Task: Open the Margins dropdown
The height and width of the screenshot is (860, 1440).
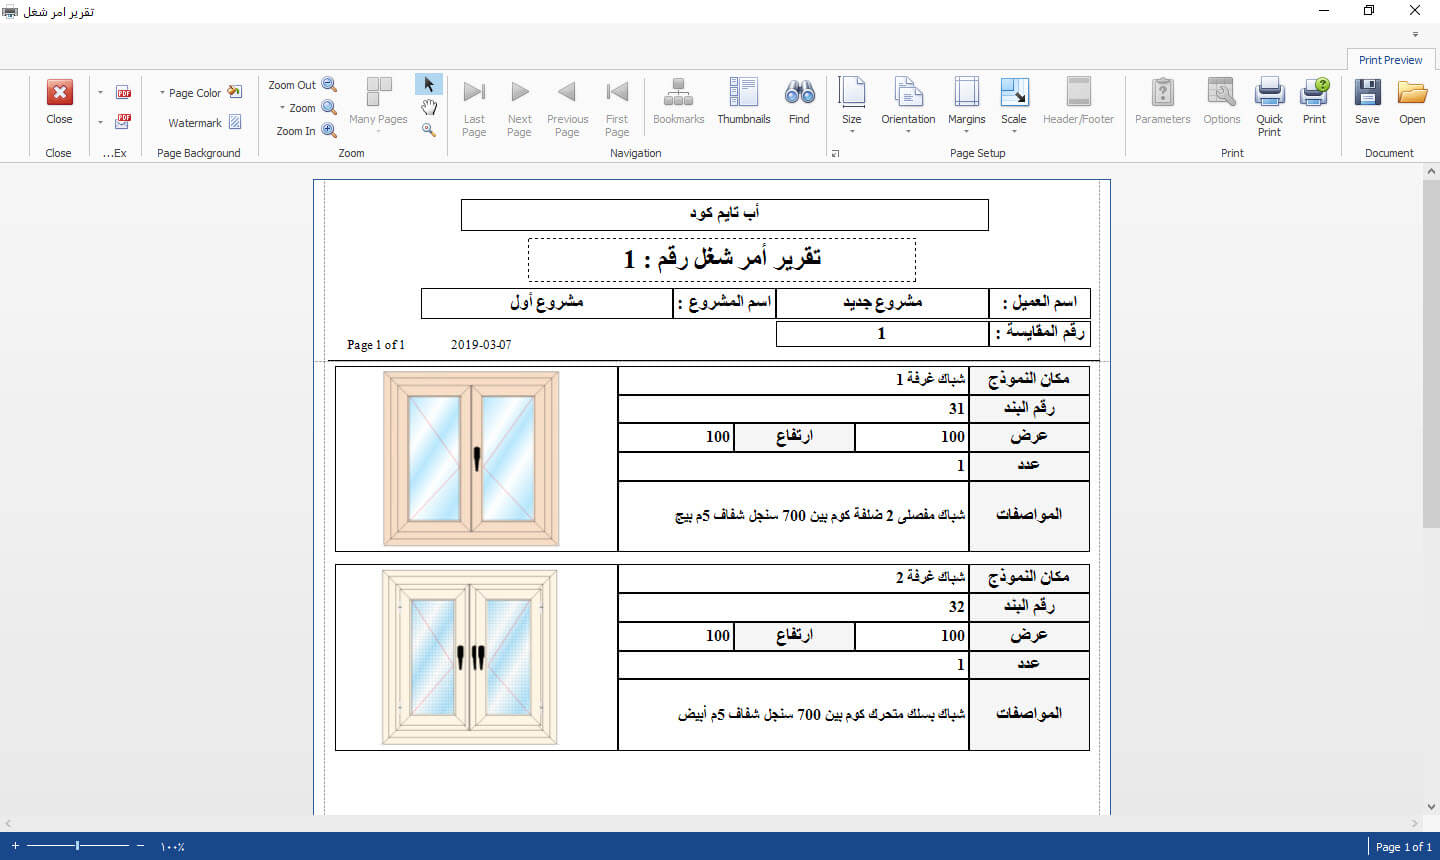Action: pyautogui.click(x=966, y=100)
